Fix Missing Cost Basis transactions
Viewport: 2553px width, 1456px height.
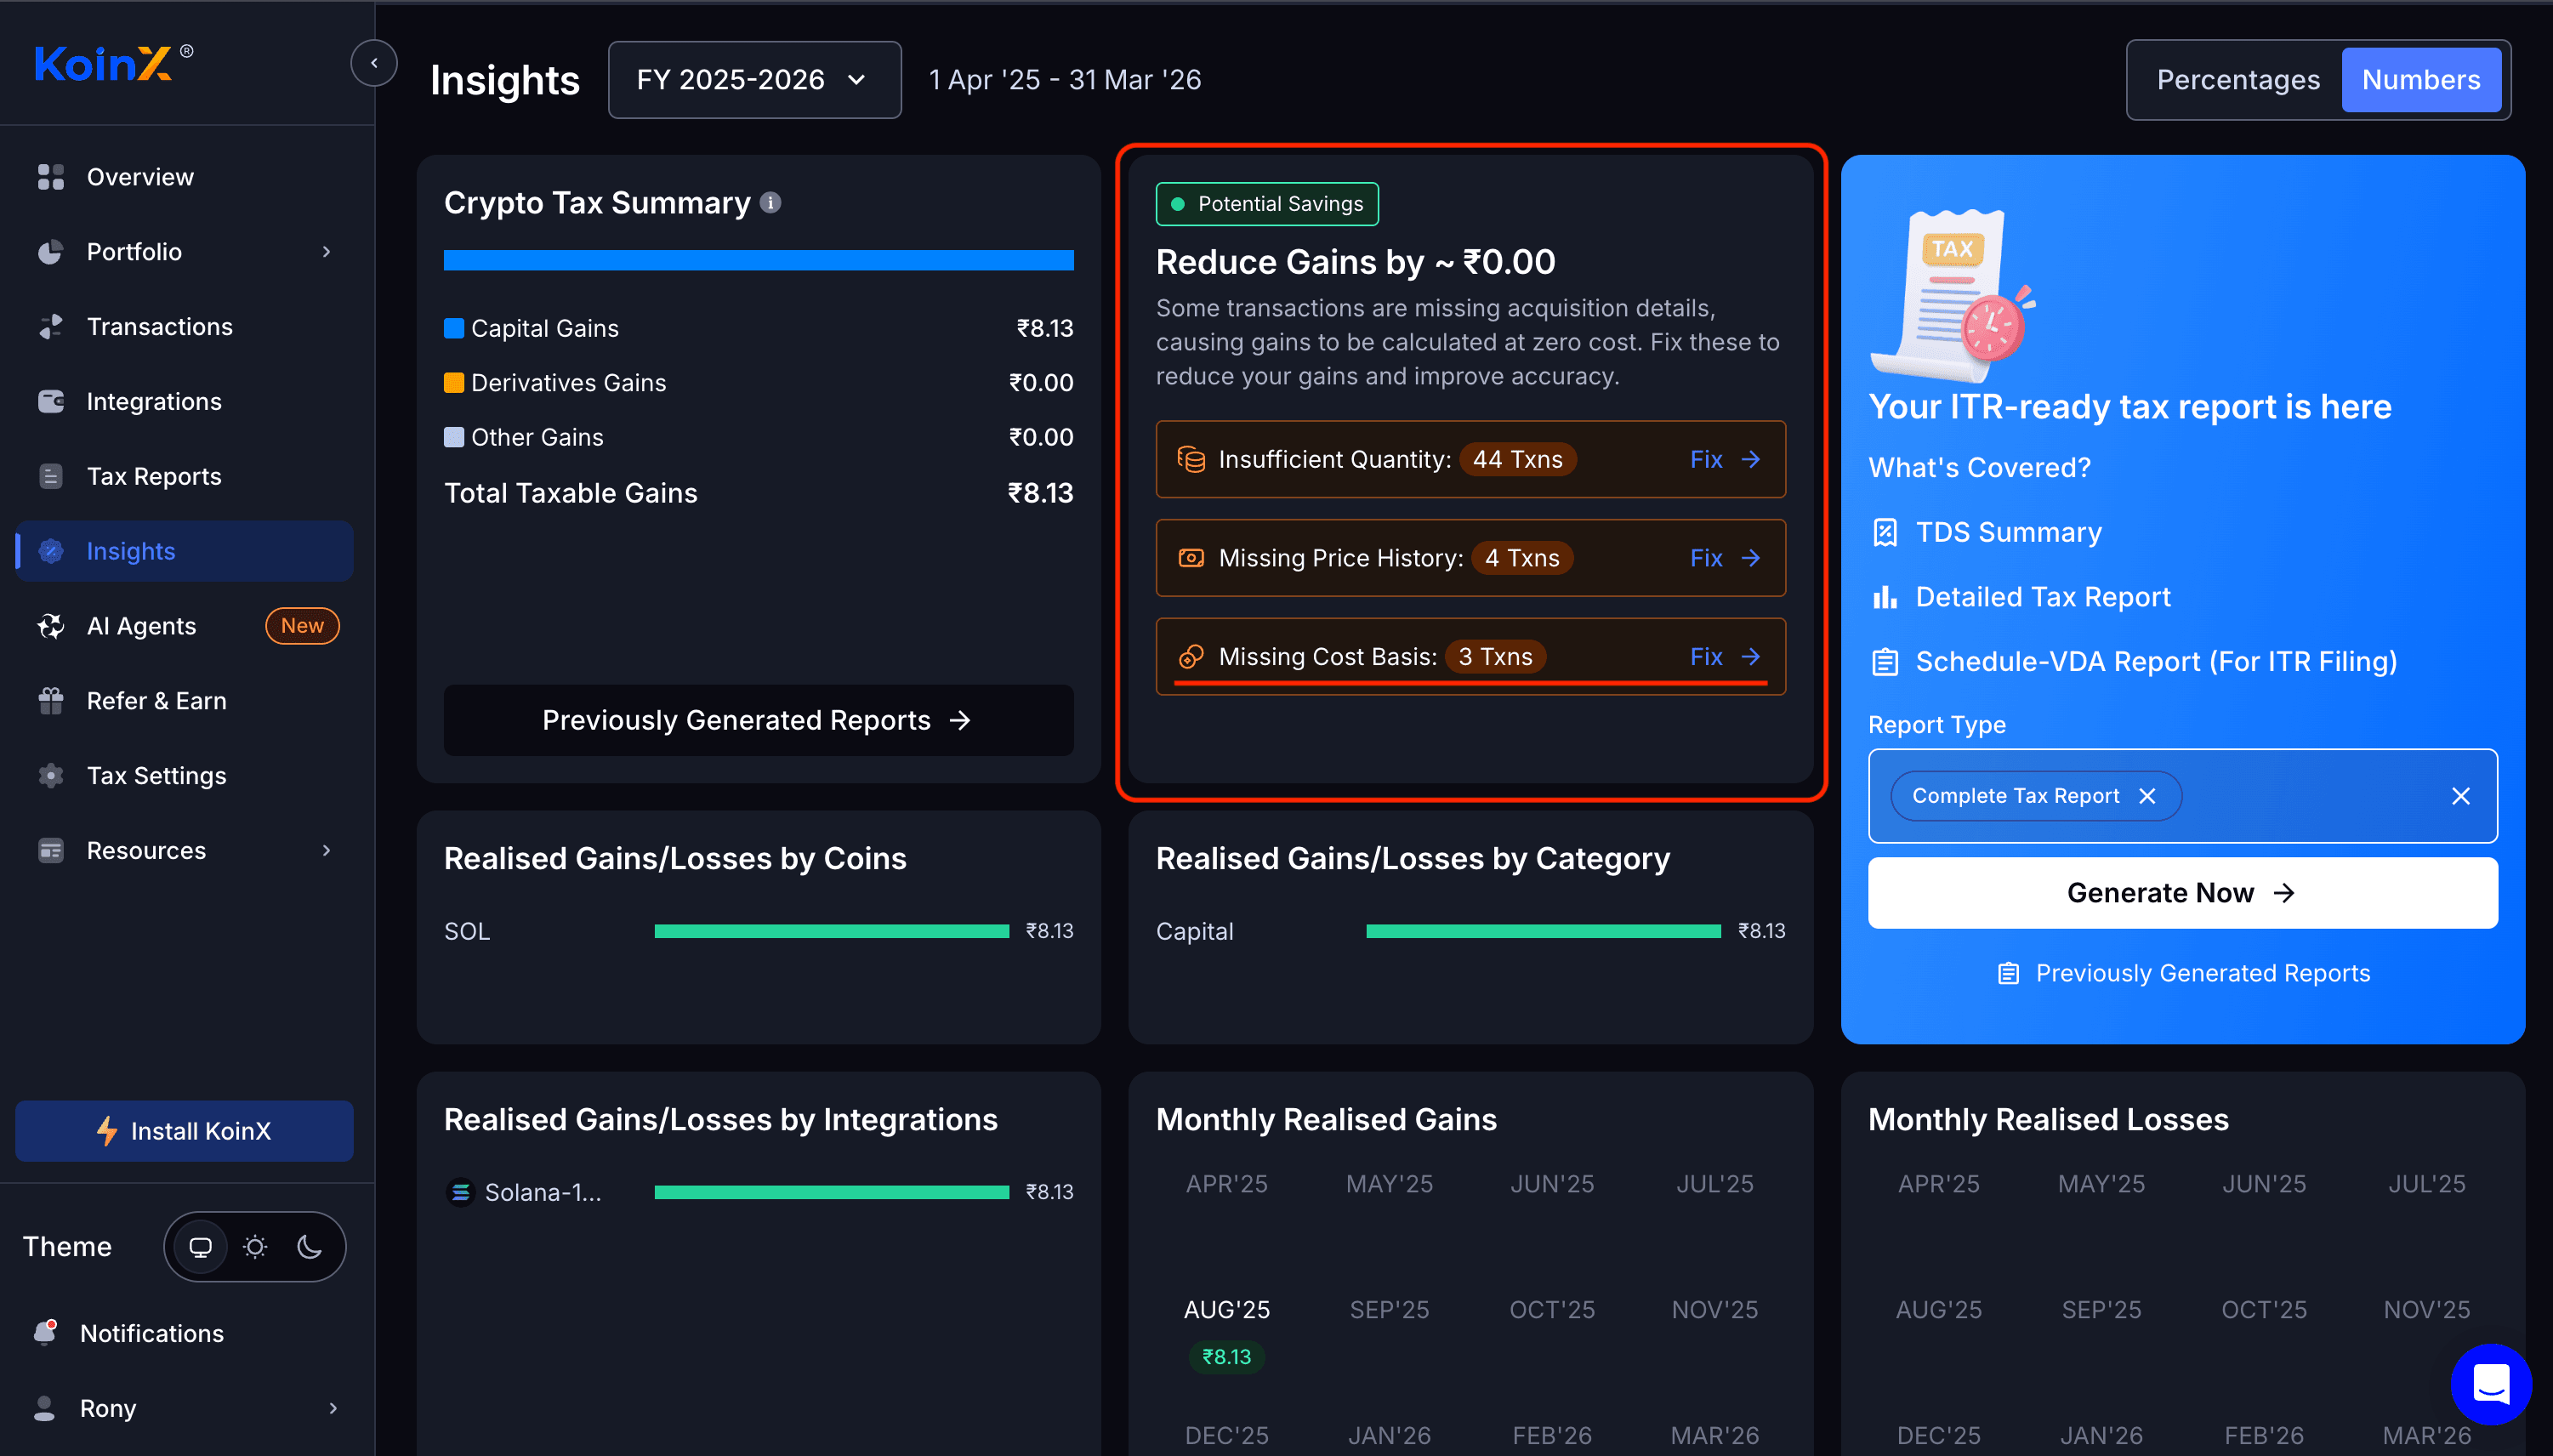(1724, 656)
